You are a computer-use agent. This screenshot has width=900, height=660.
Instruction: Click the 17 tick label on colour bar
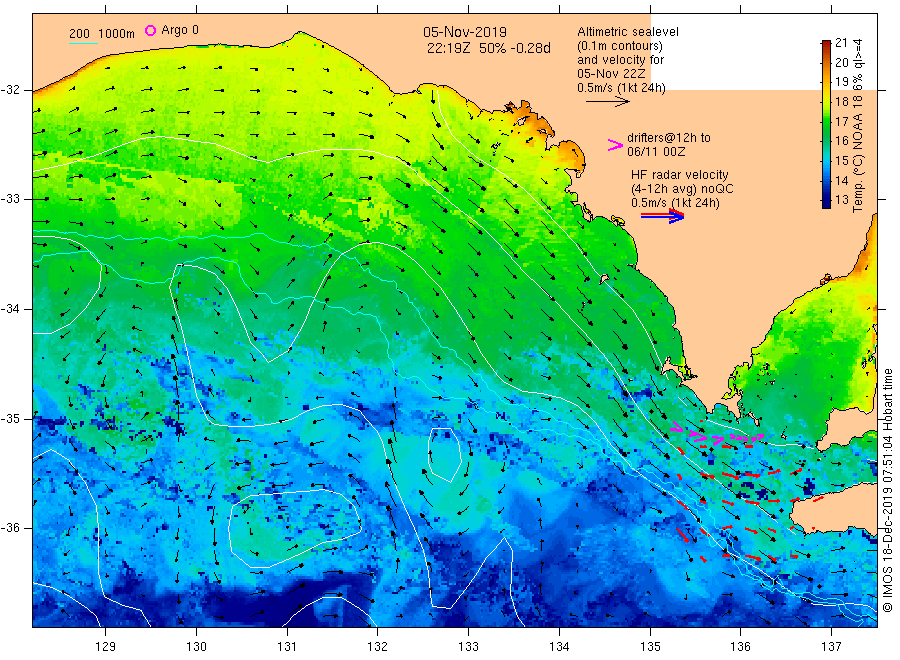pyautogui.click(x=841, y=121)
